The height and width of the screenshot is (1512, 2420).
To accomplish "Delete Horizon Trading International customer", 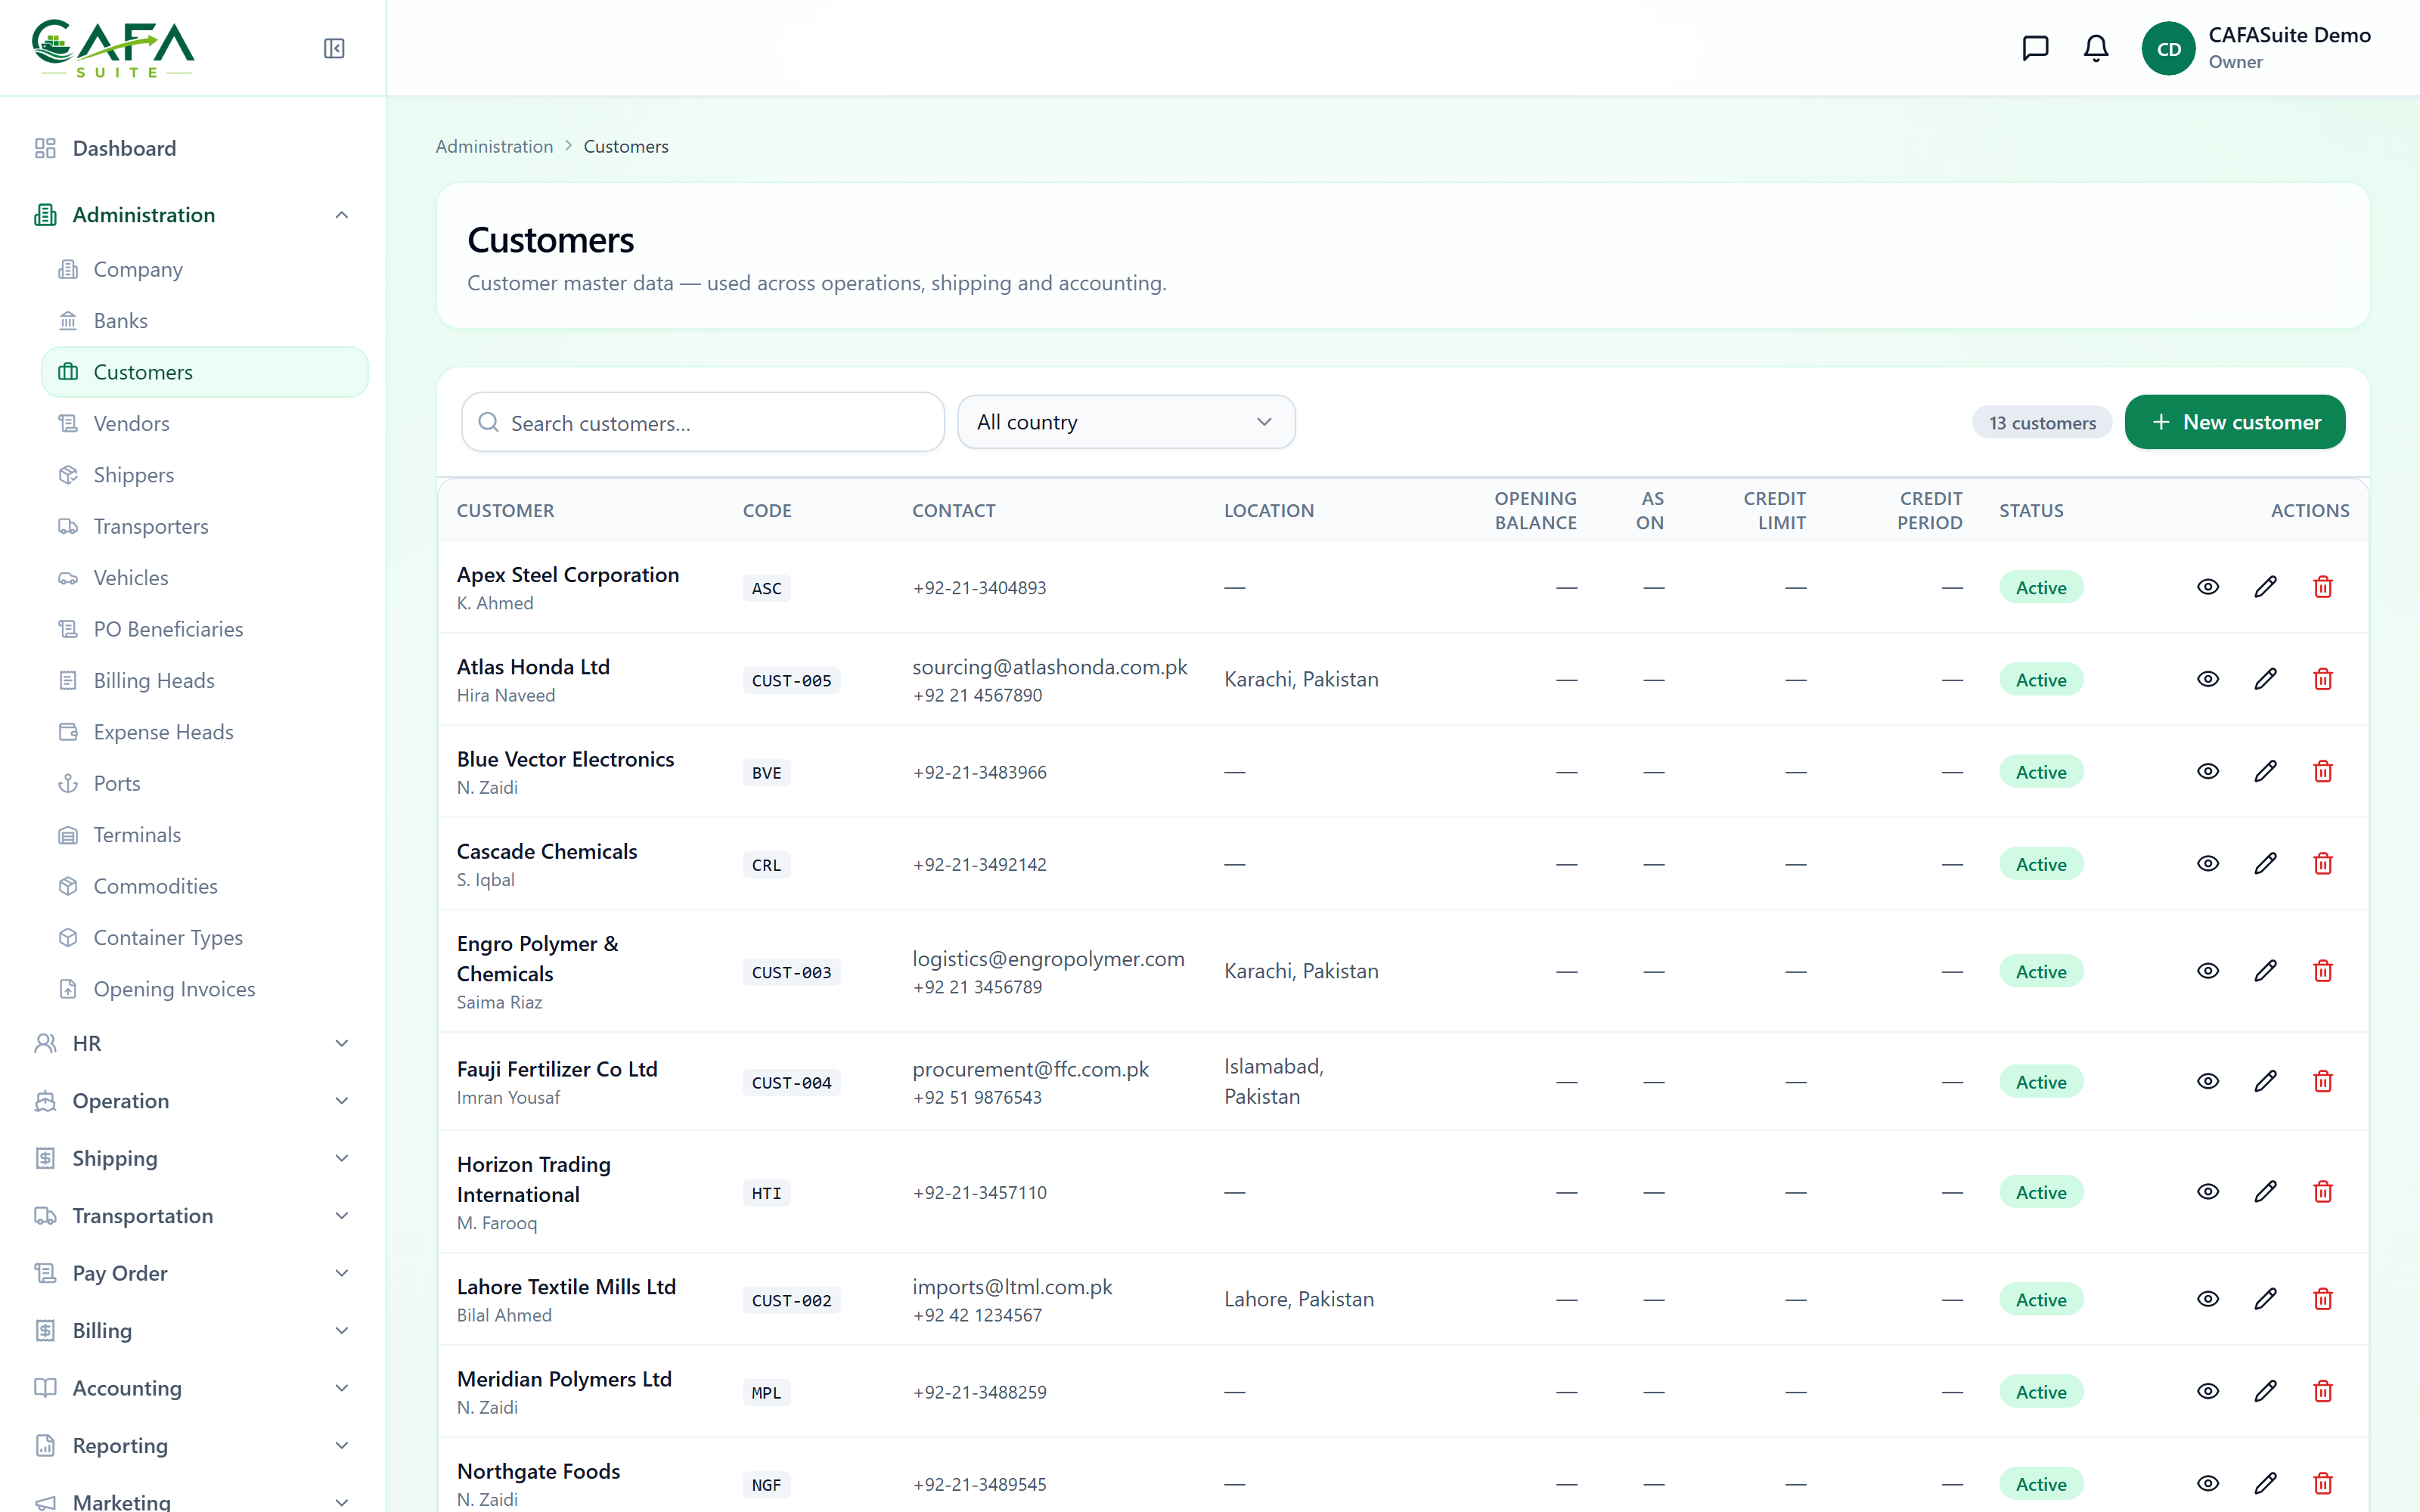I will tap(2323, 1191).
